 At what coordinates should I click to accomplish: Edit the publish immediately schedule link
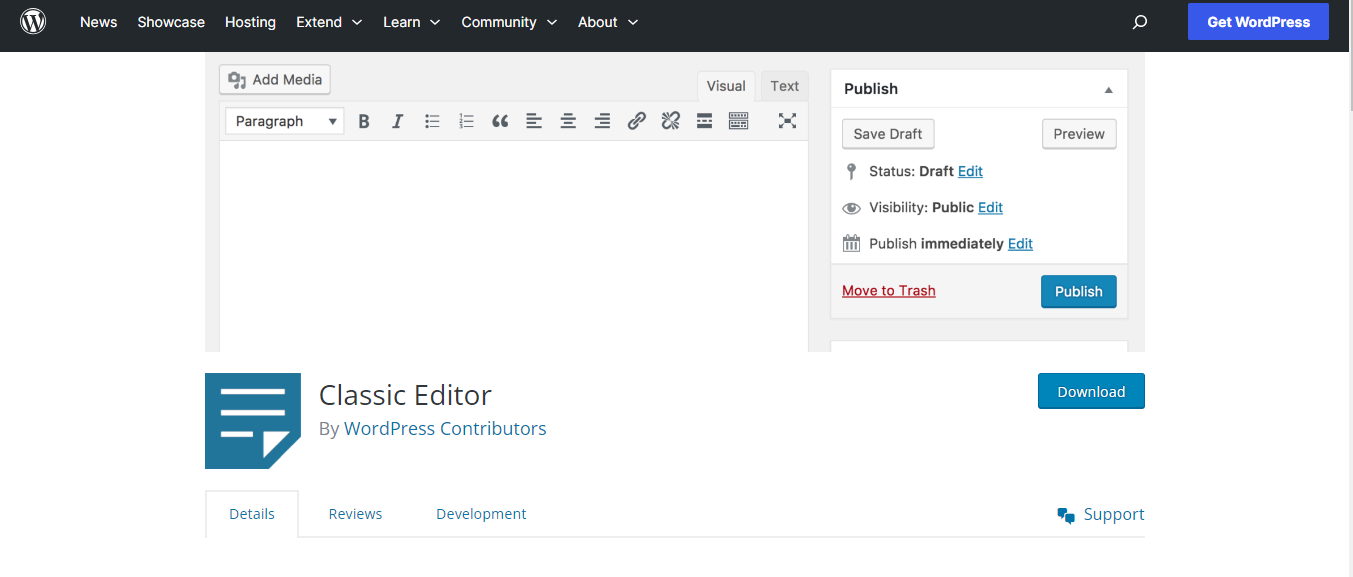[1020, 243]
